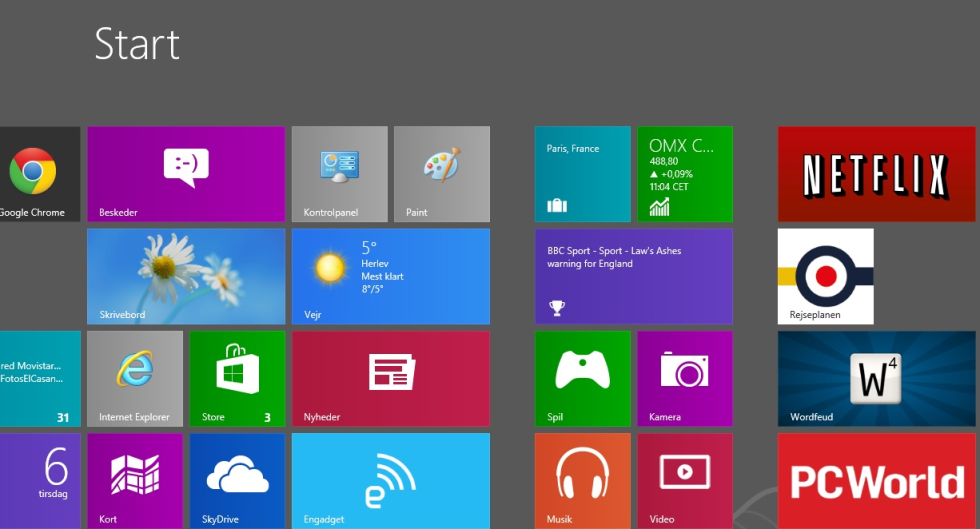Open the Google Chrome tile
Screen dimensions: 980x529
36,174
